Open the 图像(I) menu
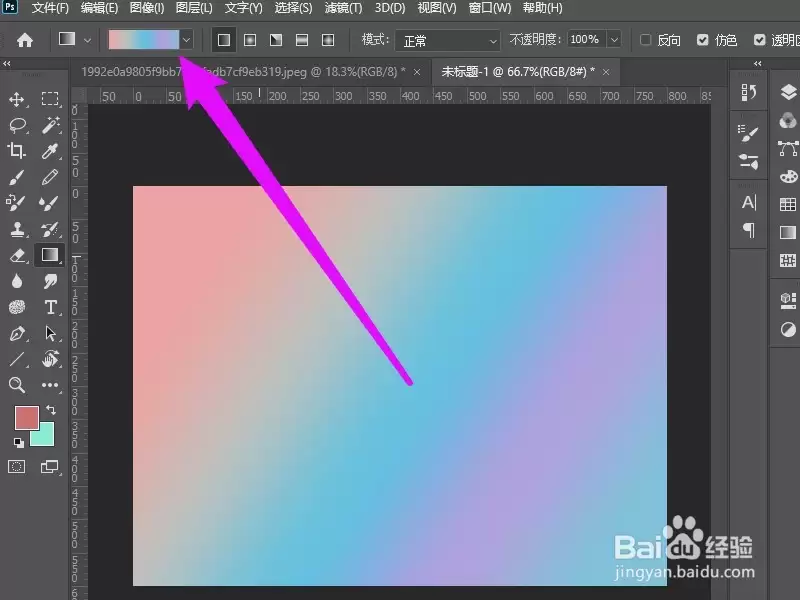The image size is (800, 600). click(146, 8)
